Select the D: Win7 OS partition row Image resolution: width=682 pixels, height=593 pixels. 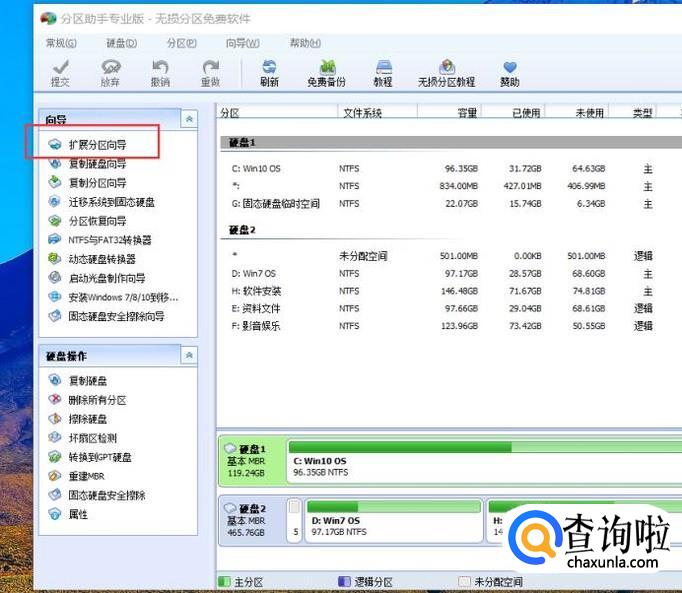449,274
